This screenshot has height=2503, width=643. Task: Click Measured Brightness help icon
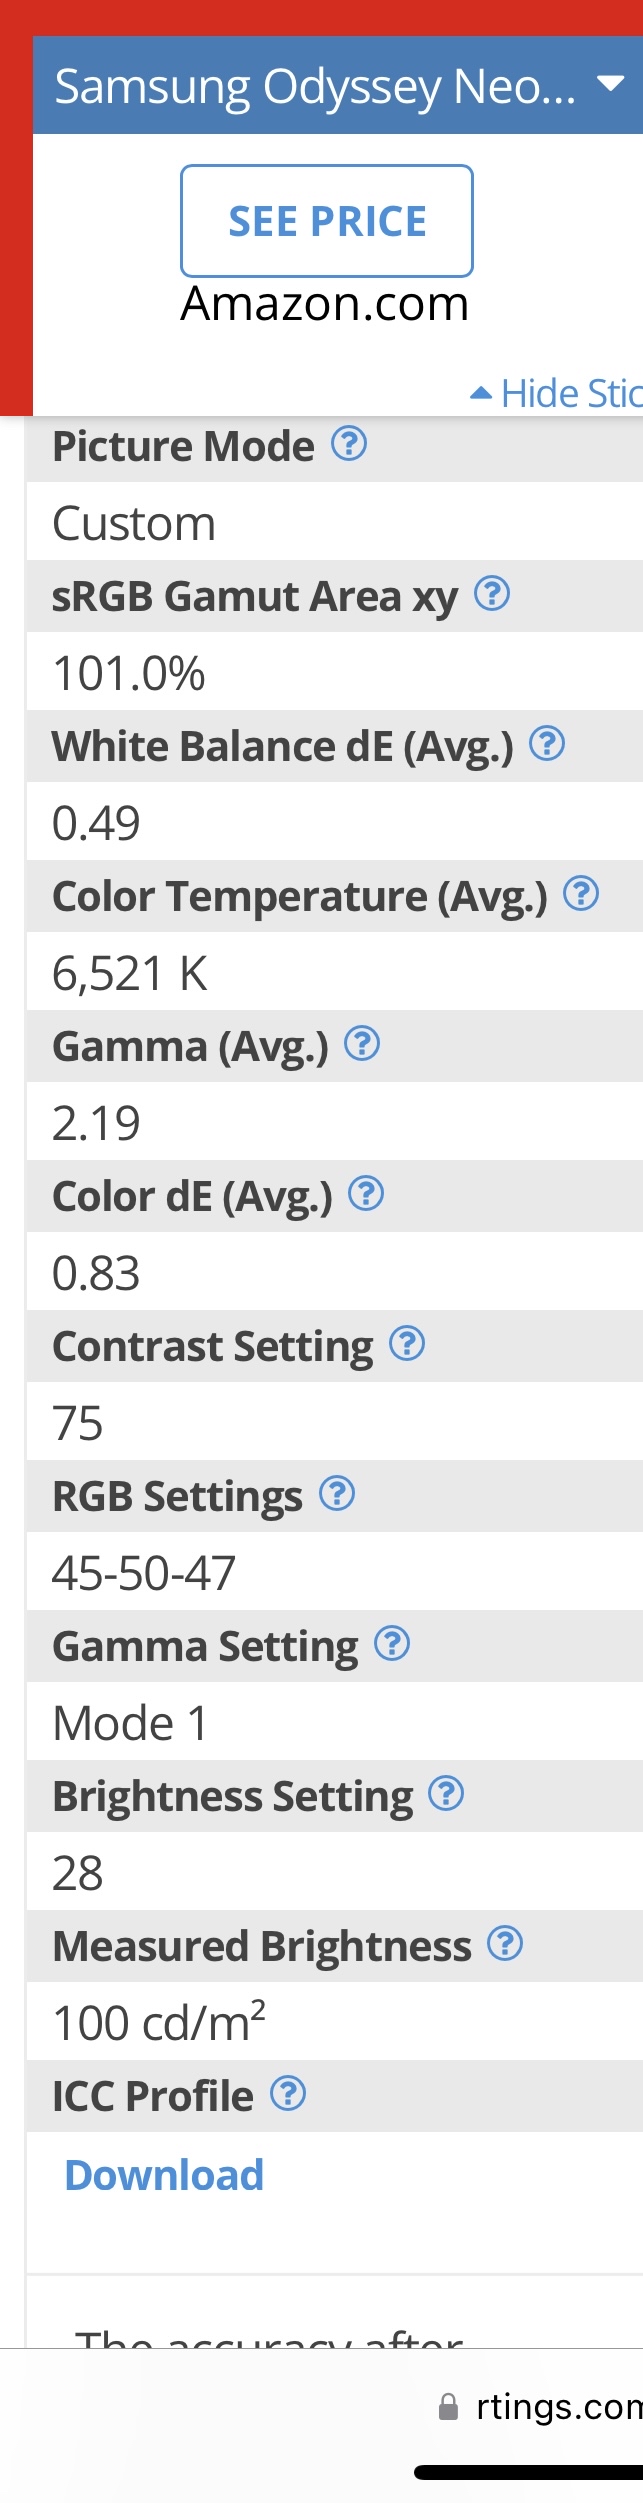(x=505, y=1943)
